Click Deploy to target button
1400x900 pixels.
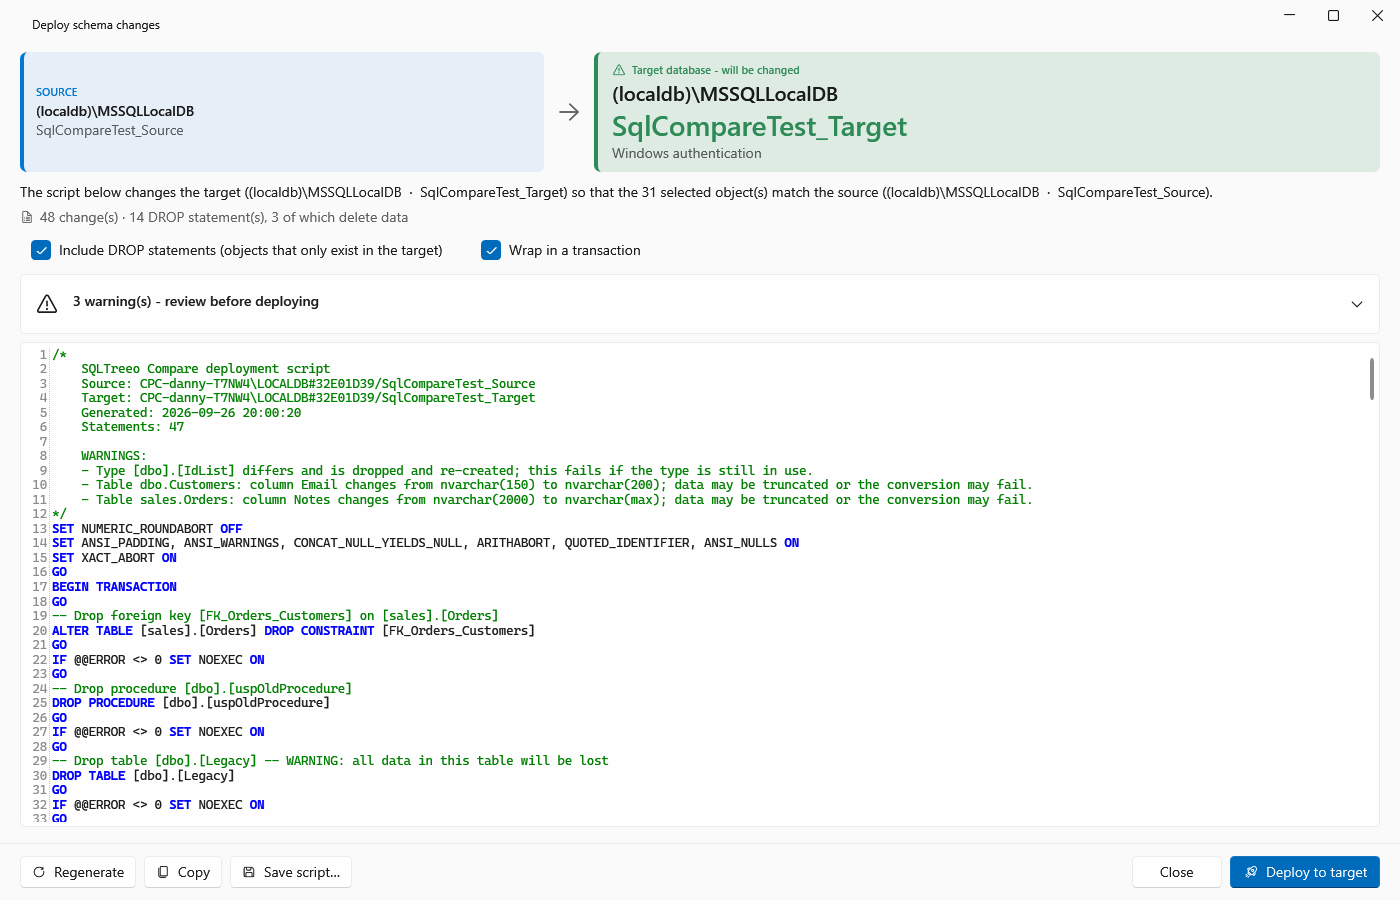(x=1305, y=872)
